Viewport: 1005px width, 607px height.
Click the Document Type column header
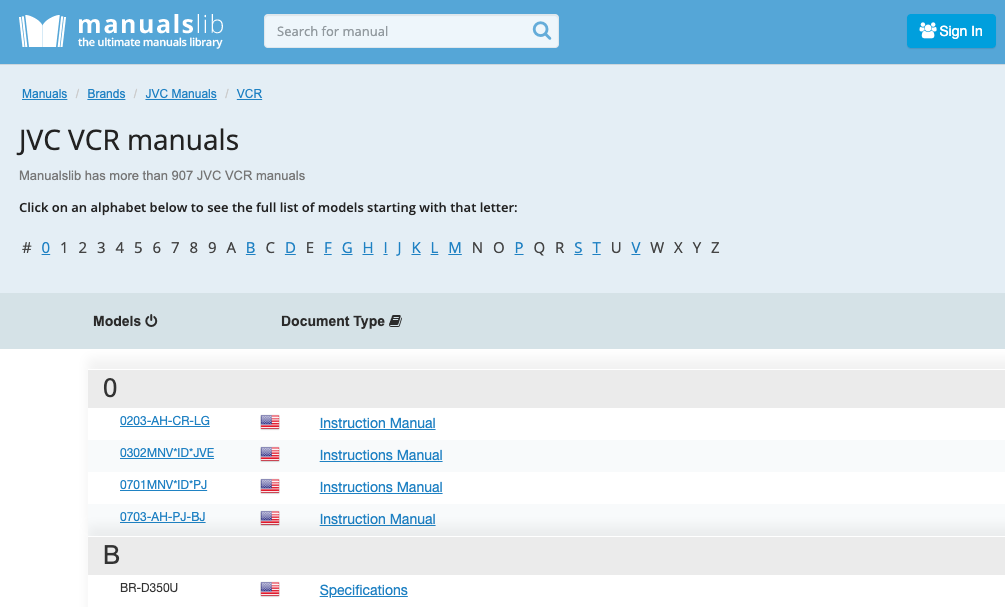click(341, 321)
